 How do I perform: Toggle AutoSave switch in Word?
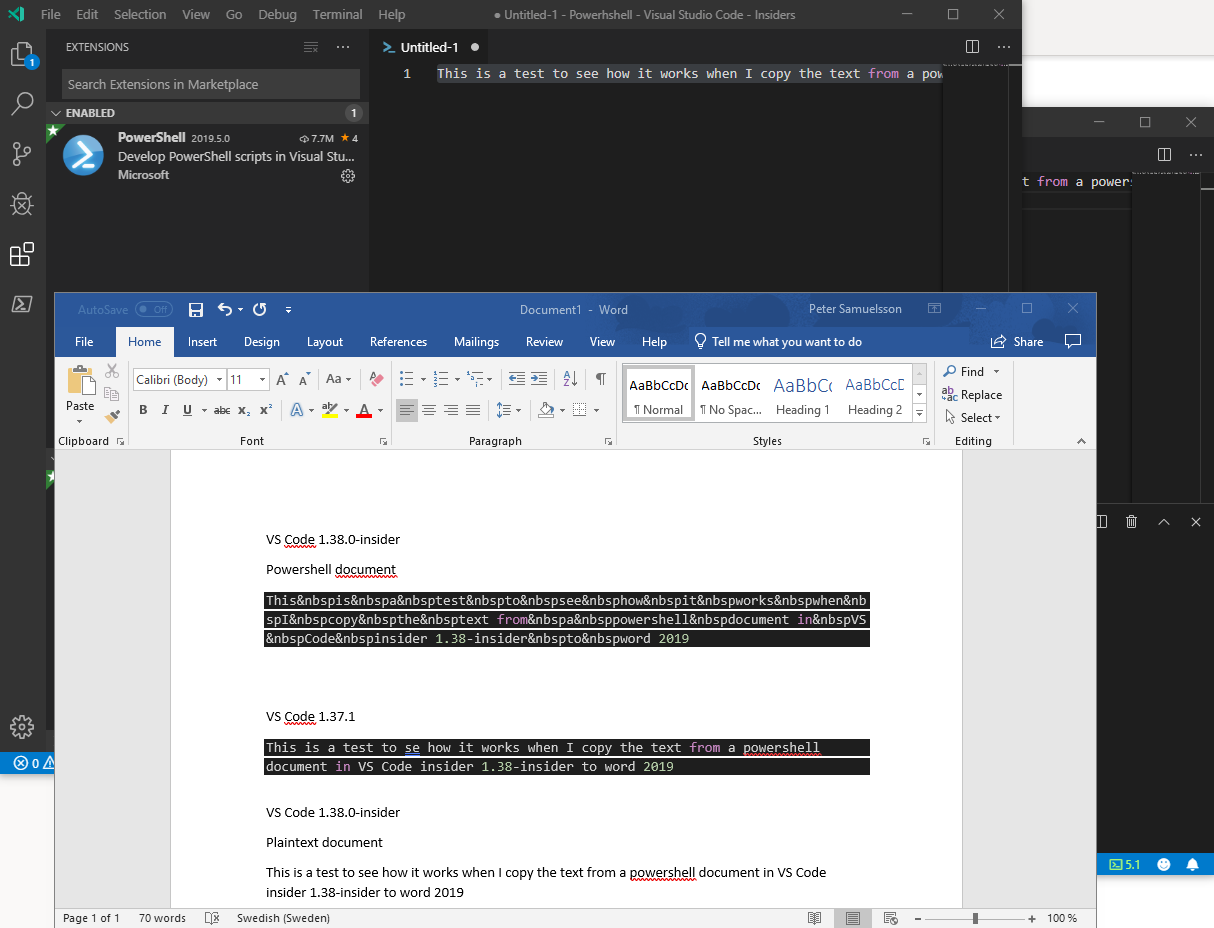click(x=153, y=310)
